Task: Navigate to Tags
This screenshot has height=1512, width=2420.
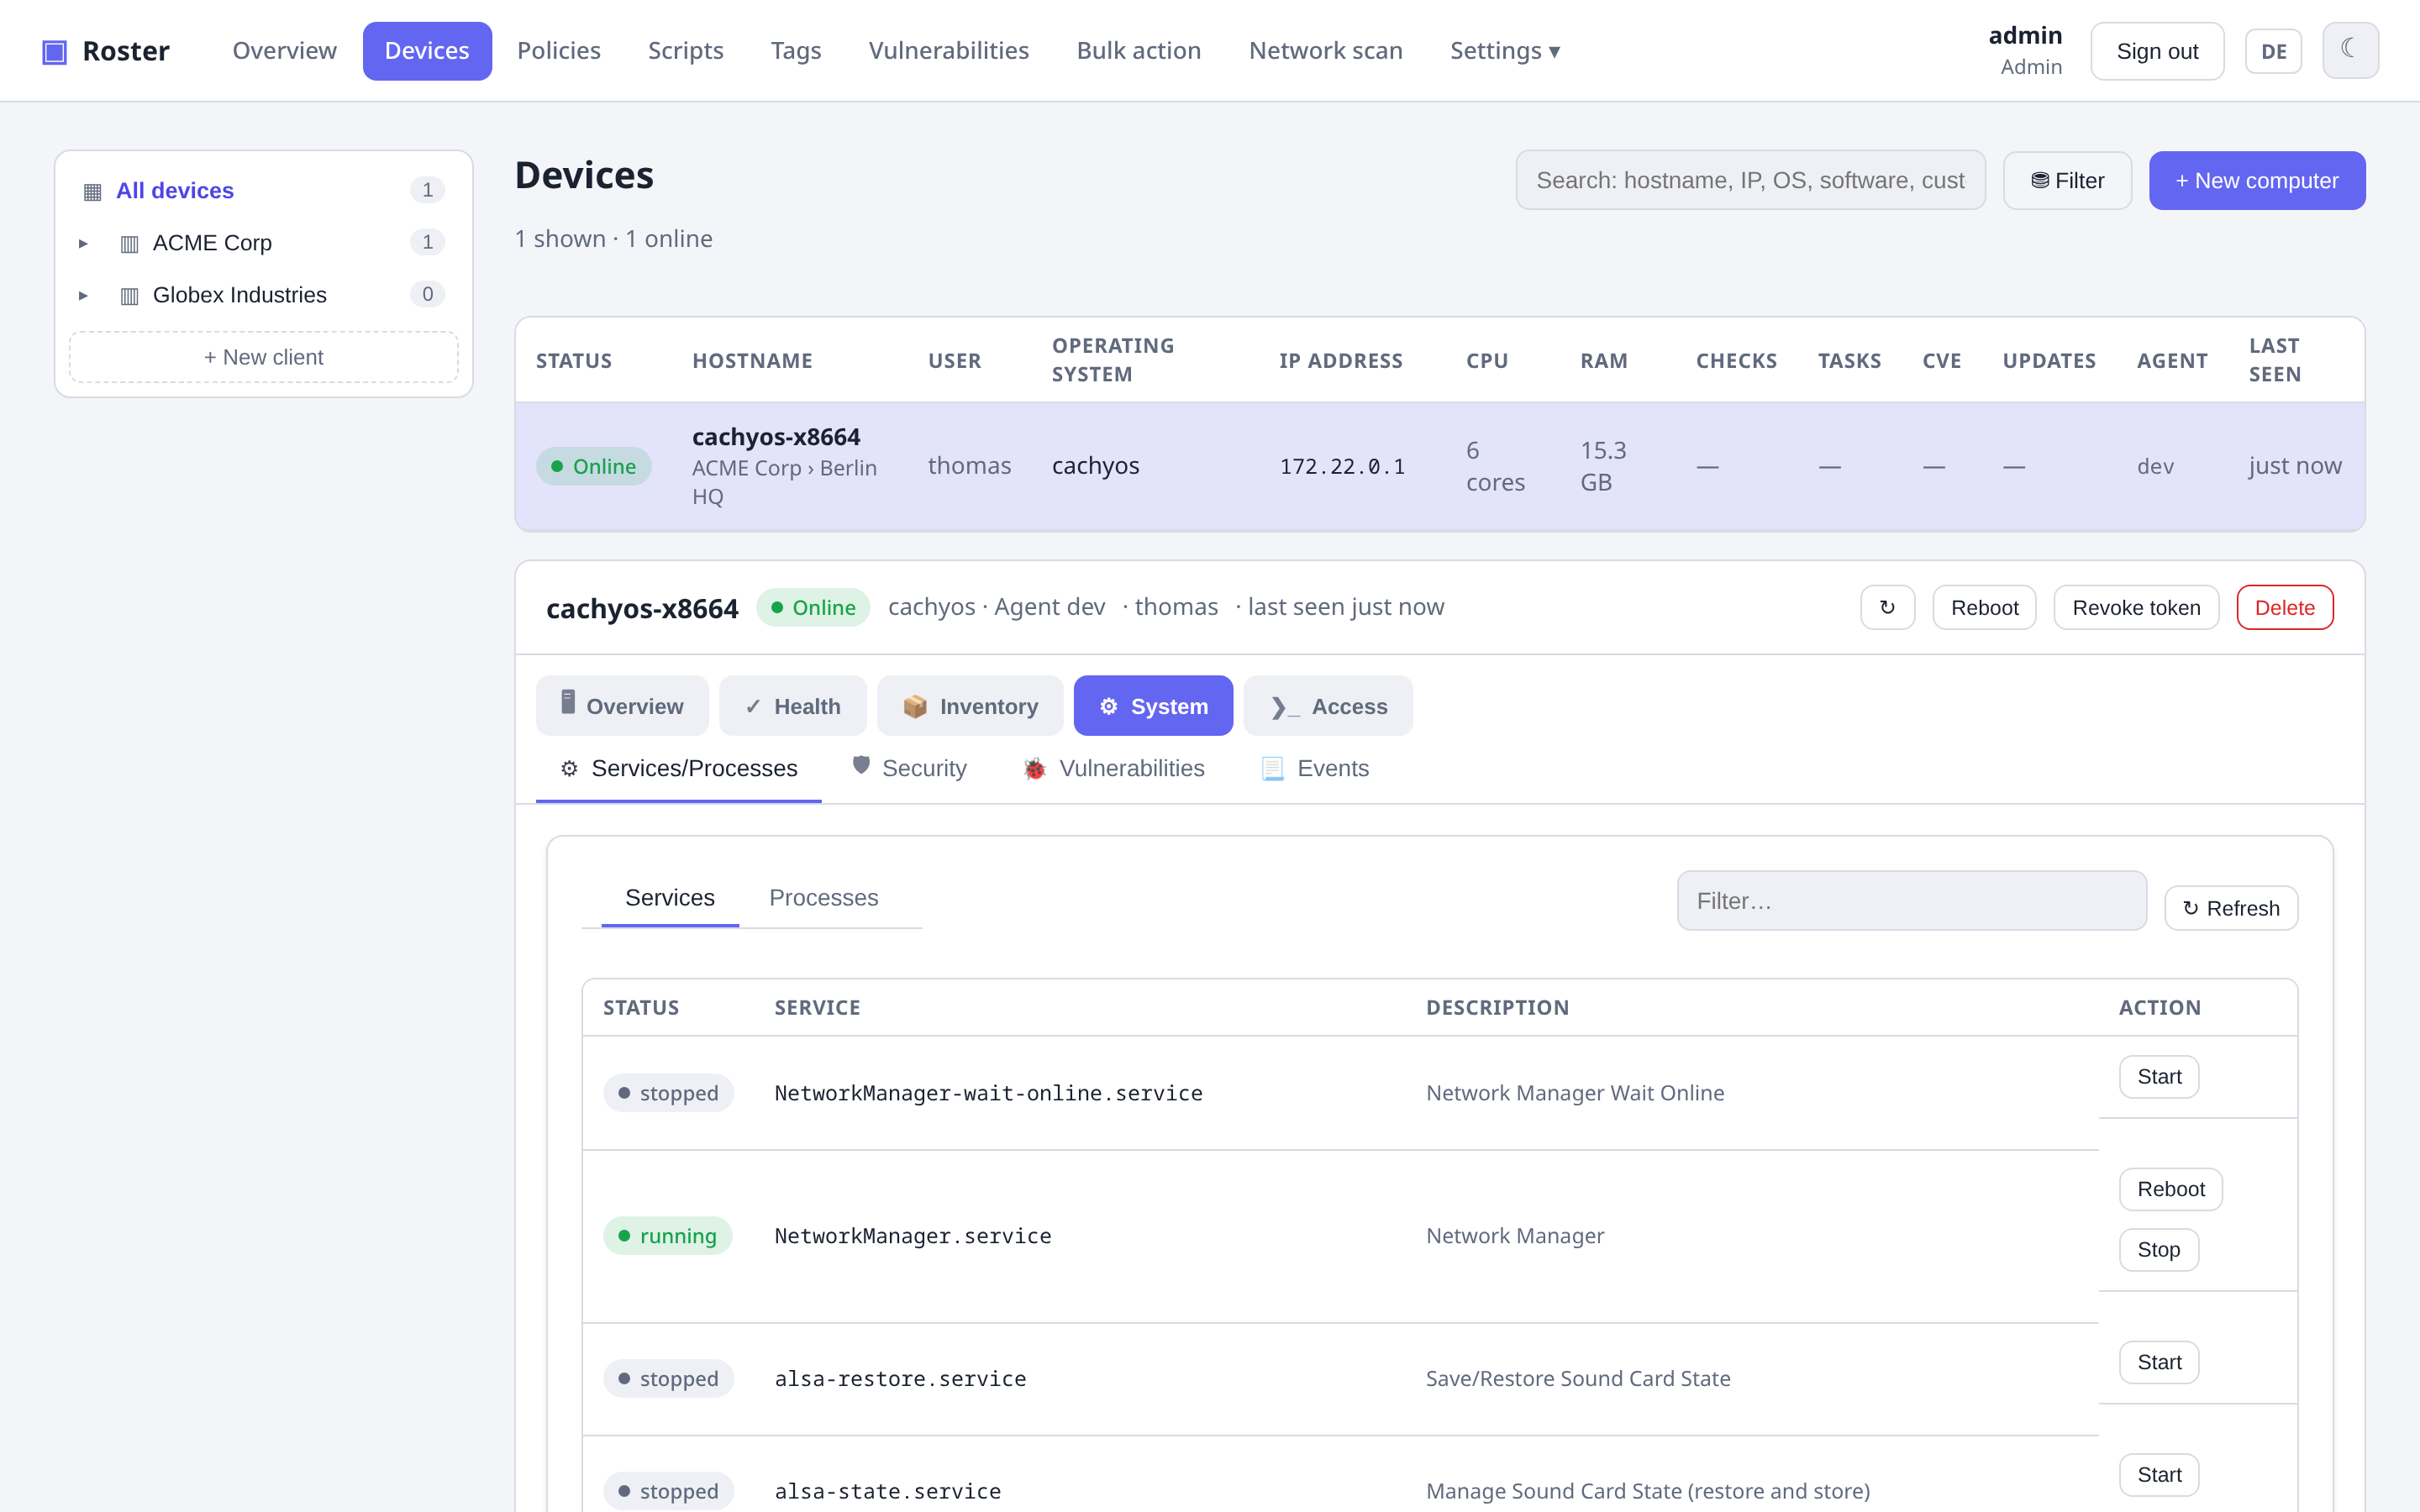Action: pyautogui.click(x=795, y=51)
